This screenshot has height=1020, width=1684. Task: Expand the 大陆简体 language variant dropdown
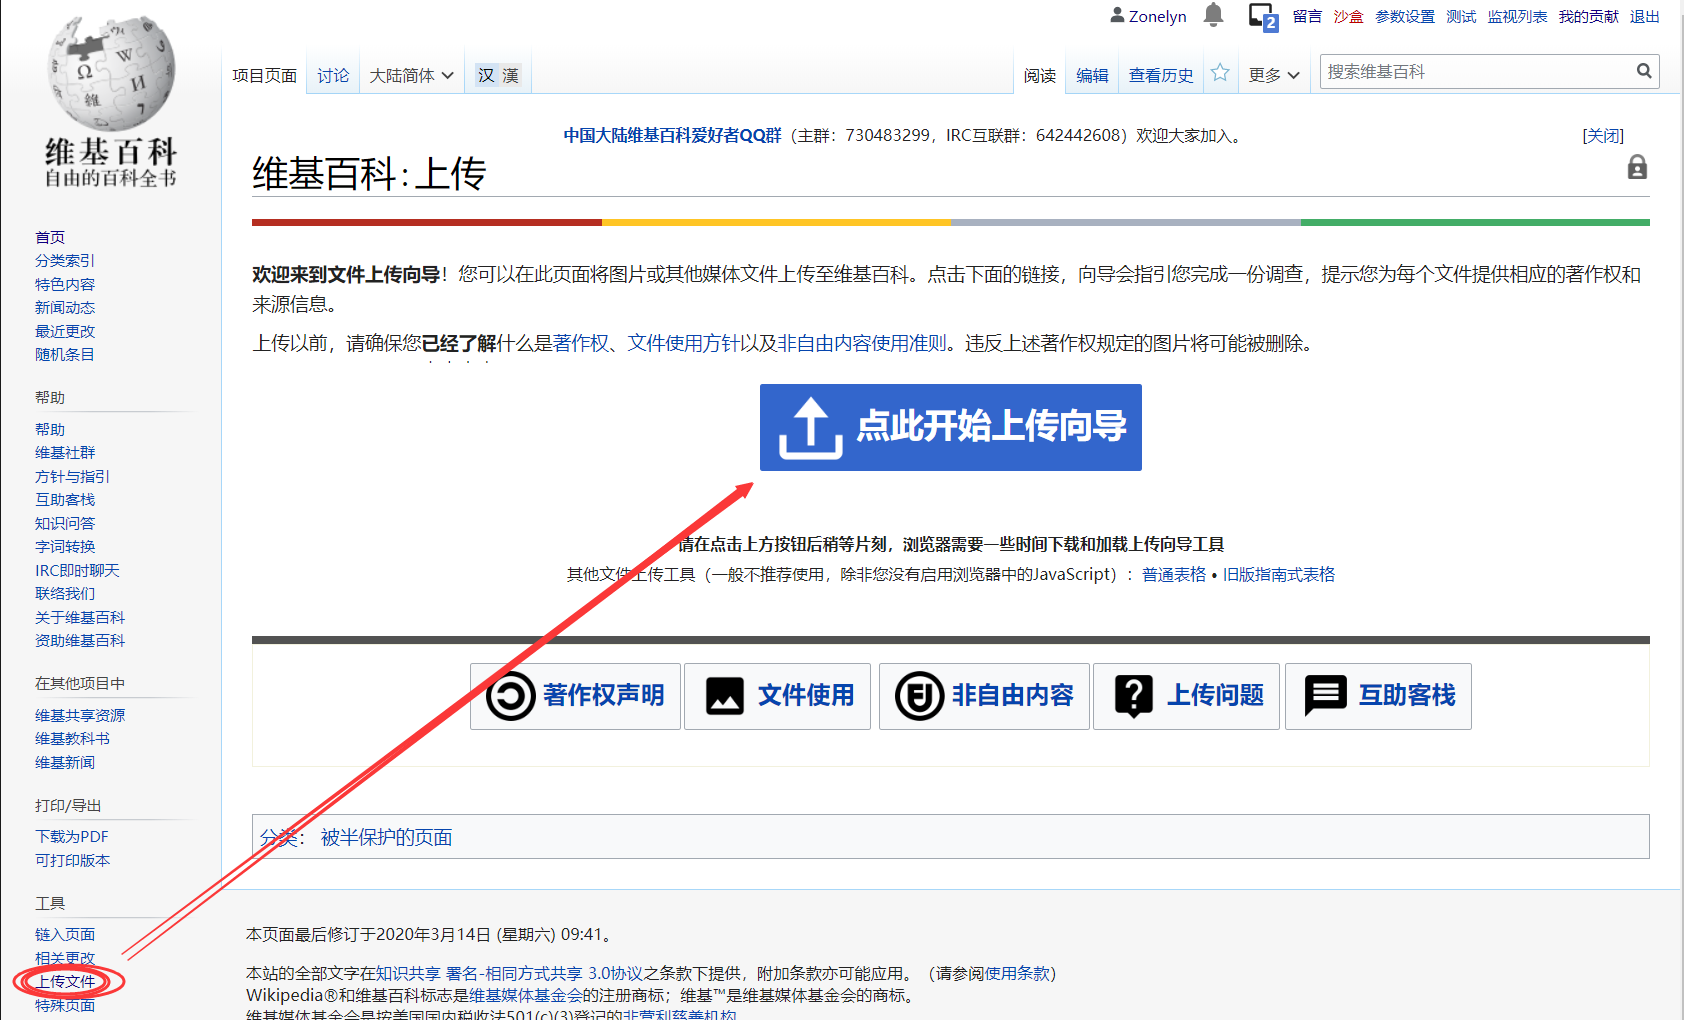411,75
